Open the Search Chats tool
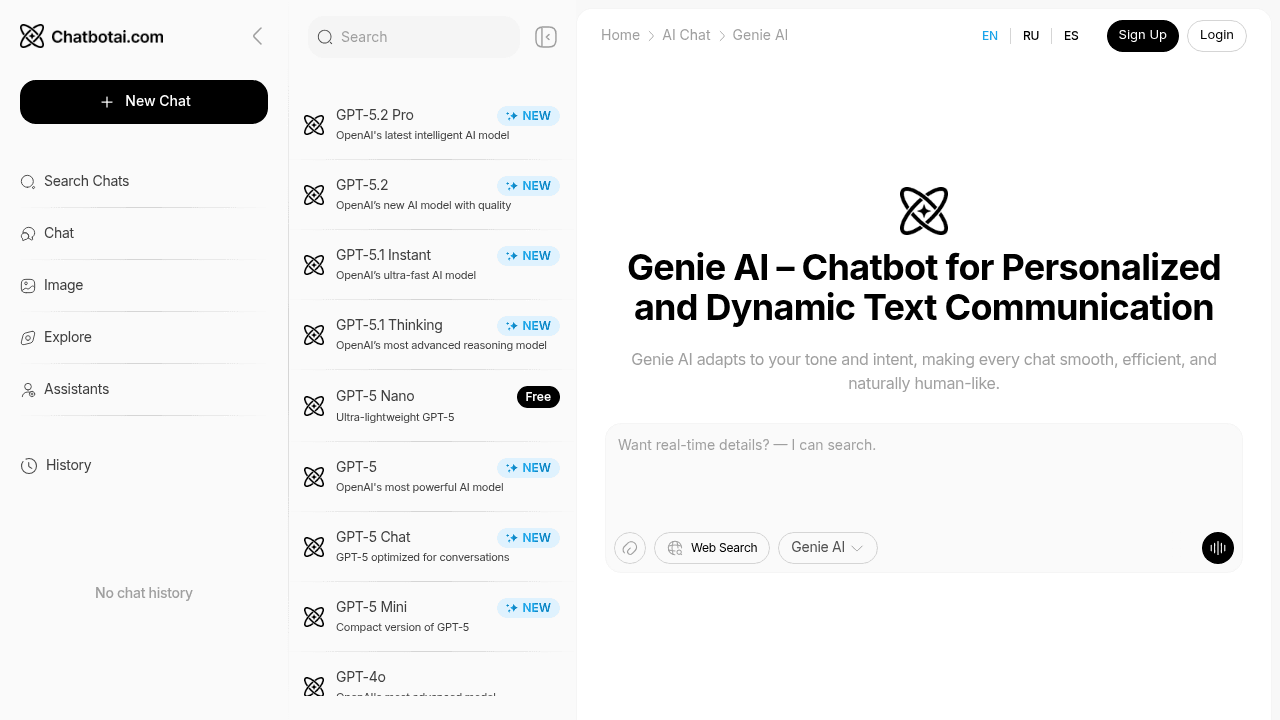The height and width of the screenshot is (720, 1280). (x=86, y=181)
